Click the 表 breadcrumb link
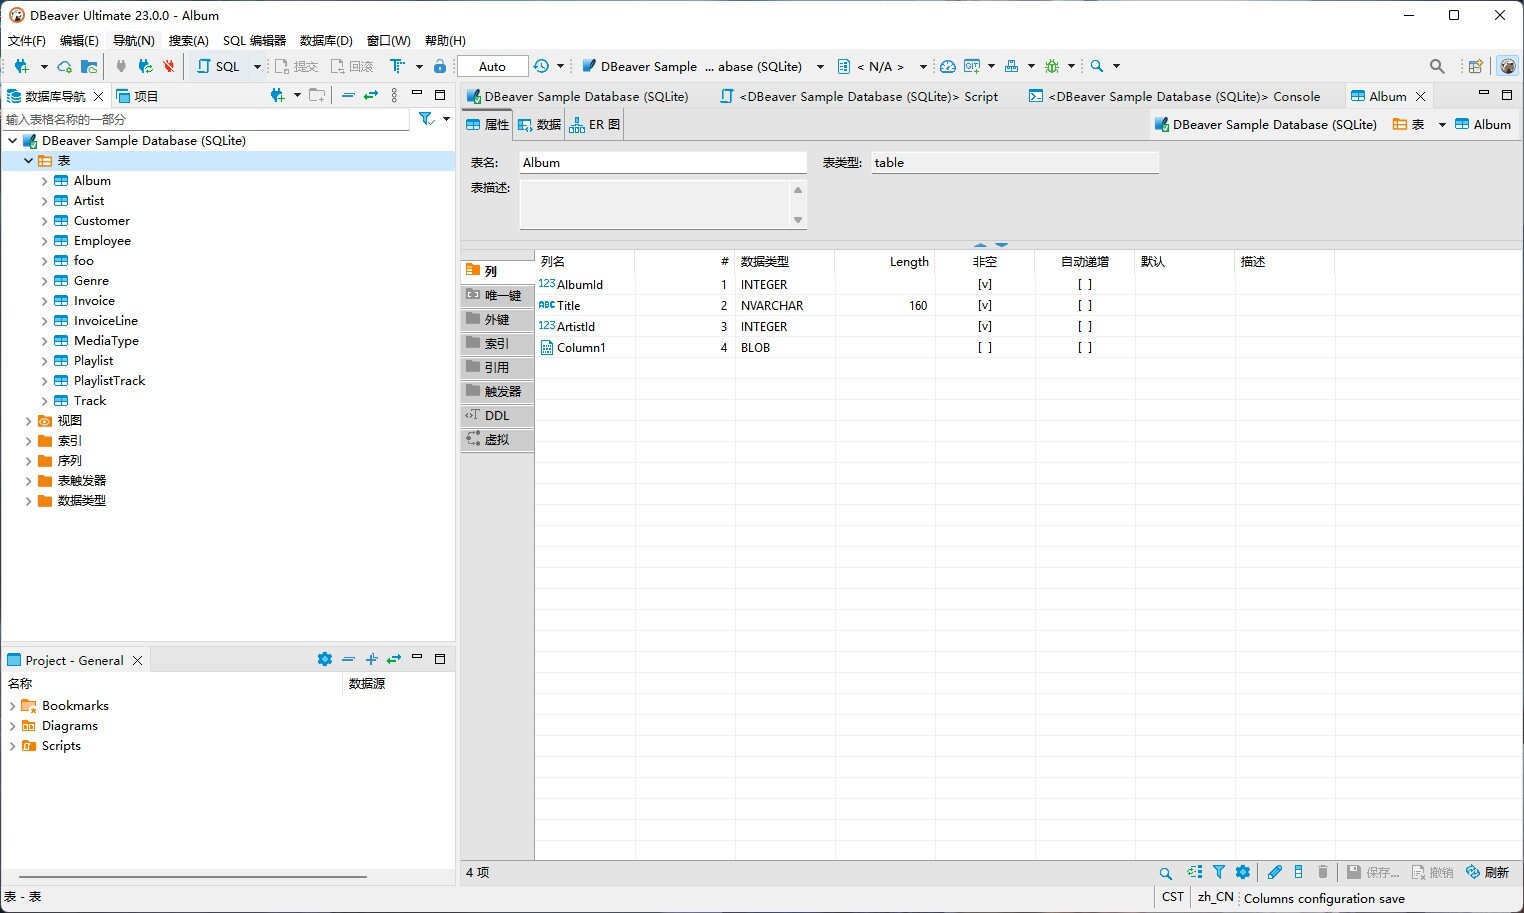This screenshot has height=913, width=1524. point(1409,125)
